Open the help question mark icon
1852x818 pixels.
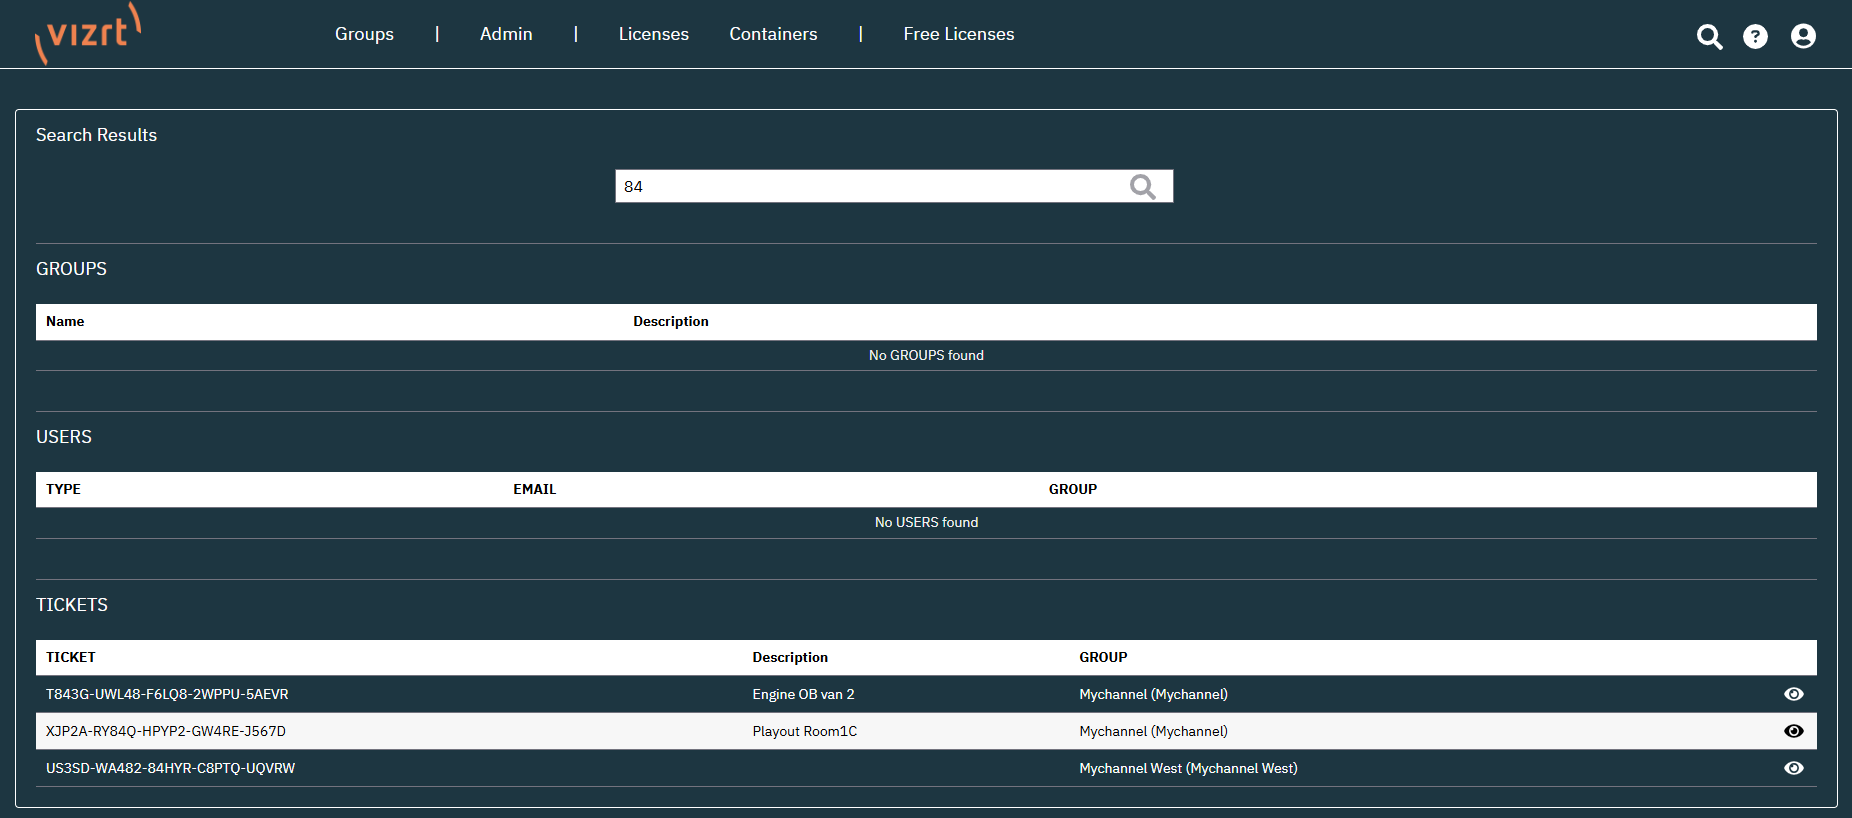(1755, 37)
